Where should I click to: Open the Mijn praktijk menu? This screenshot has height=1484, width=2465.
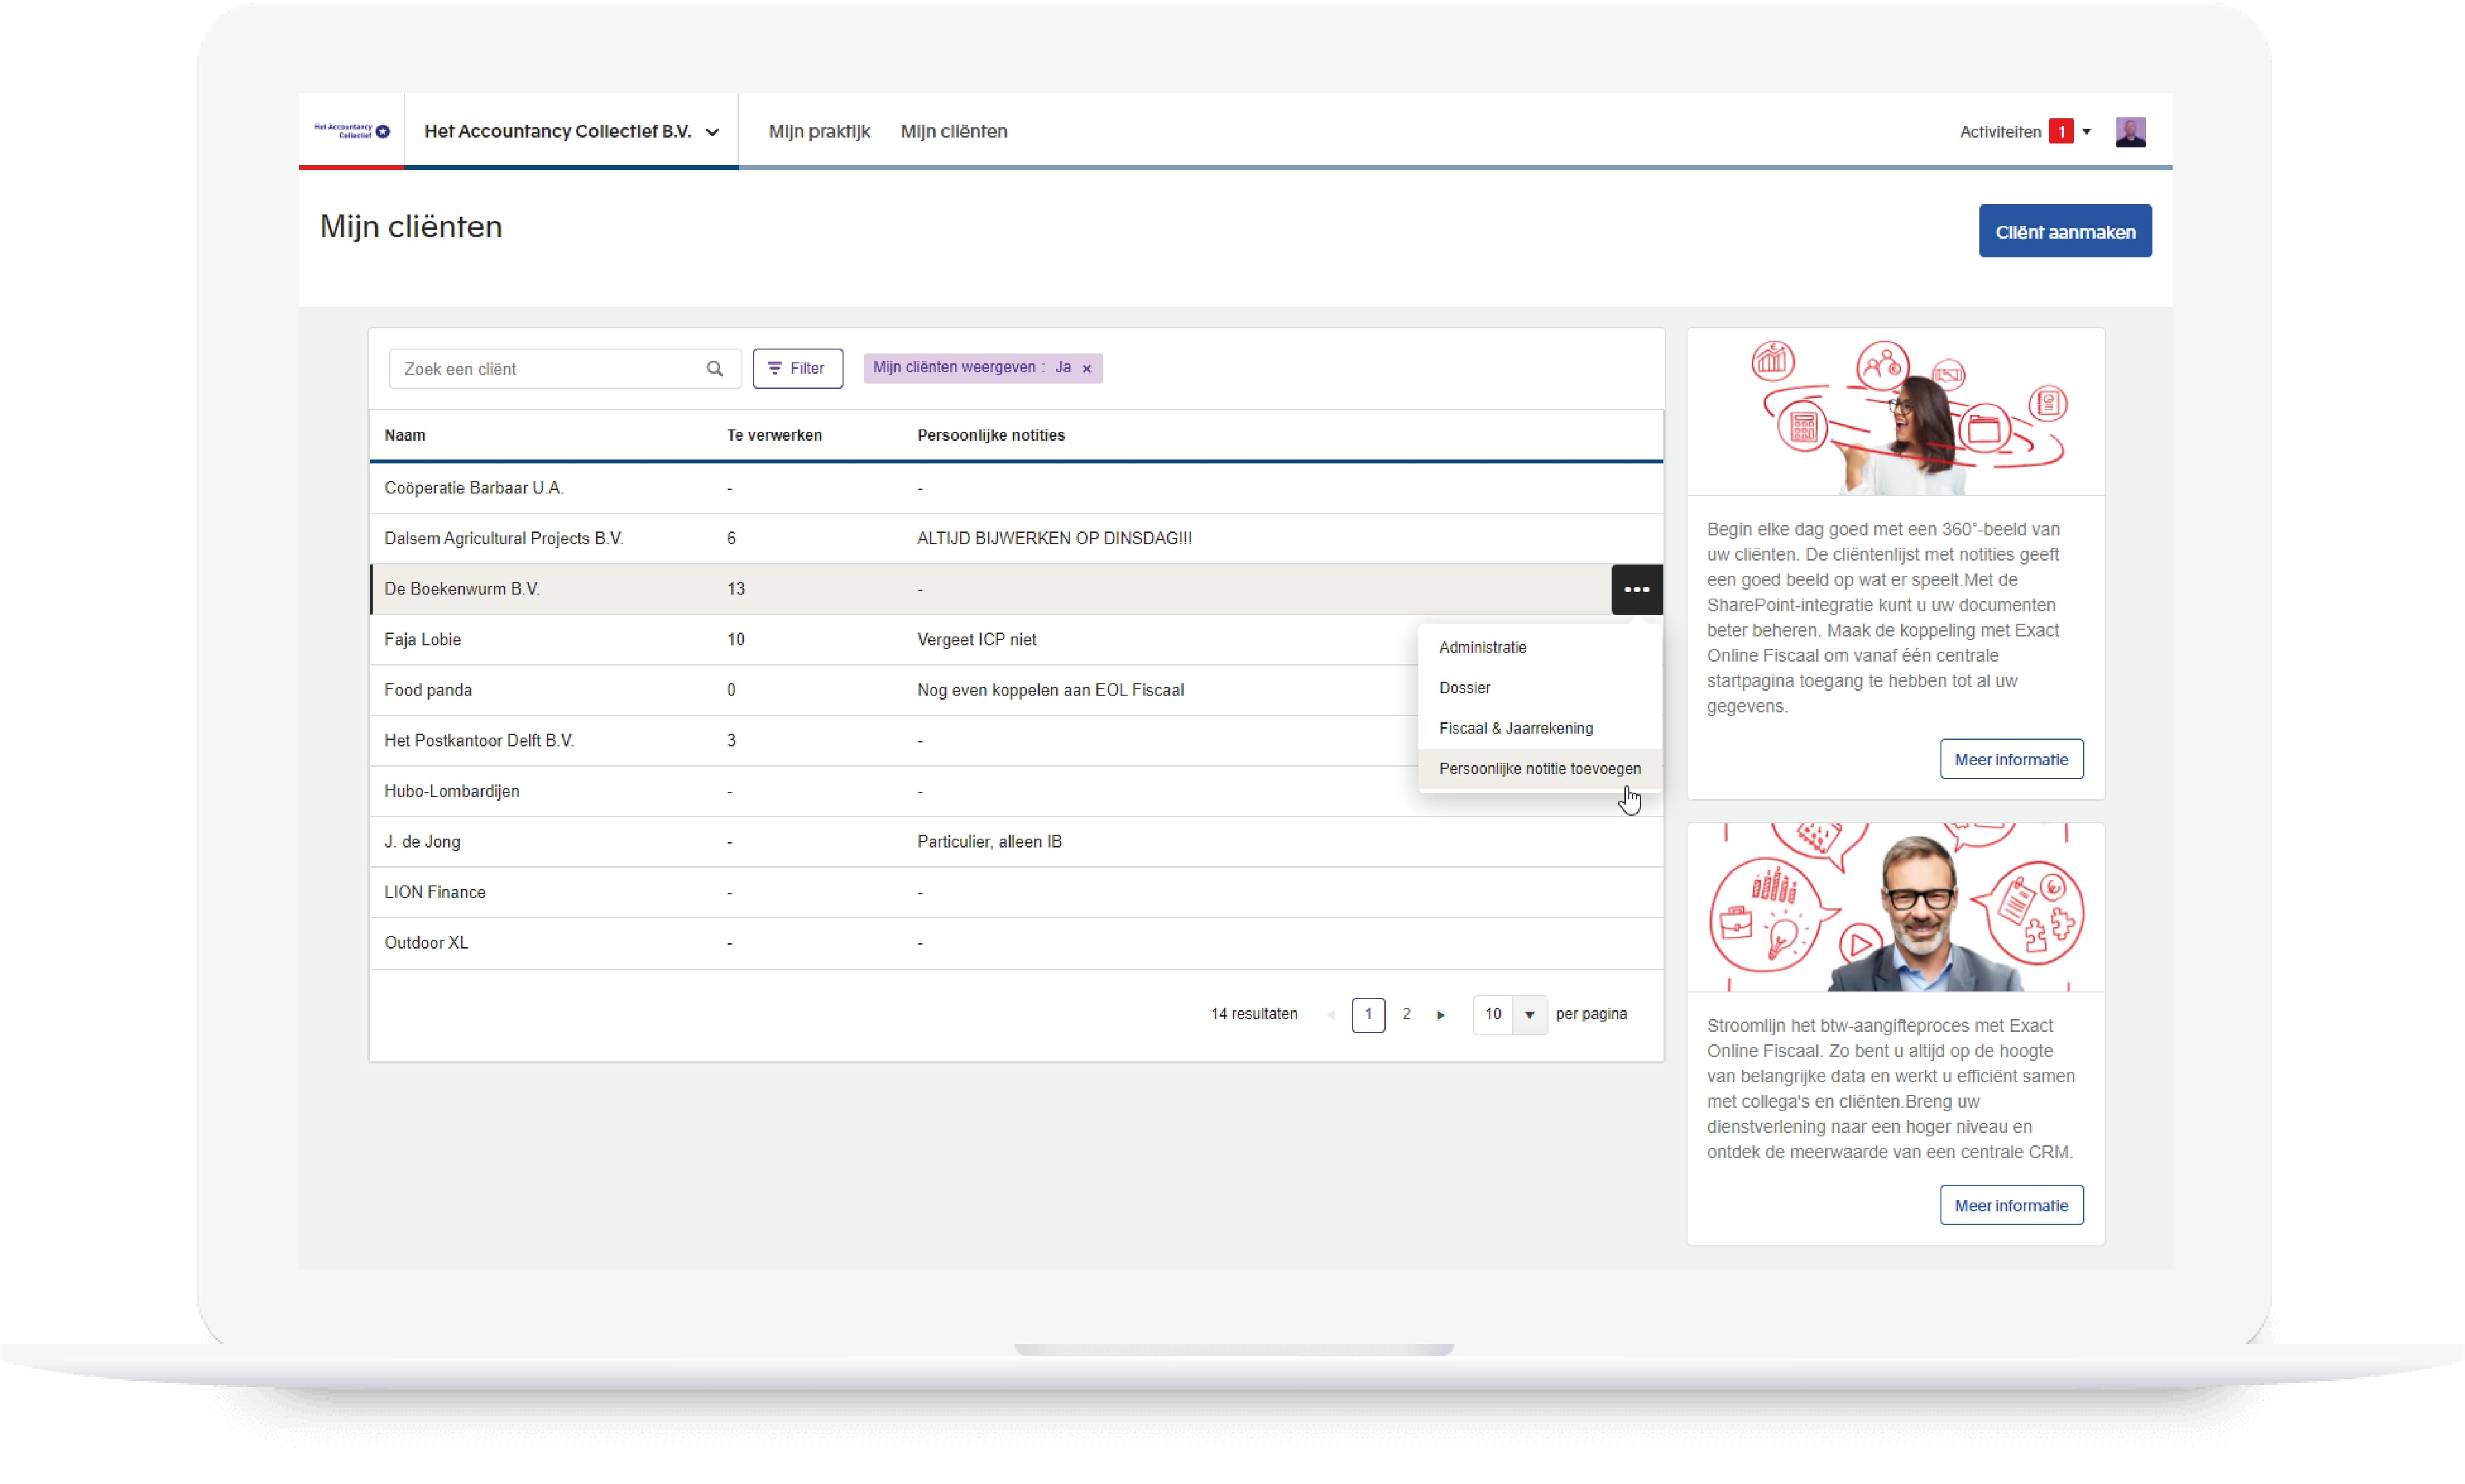point(819,132)
